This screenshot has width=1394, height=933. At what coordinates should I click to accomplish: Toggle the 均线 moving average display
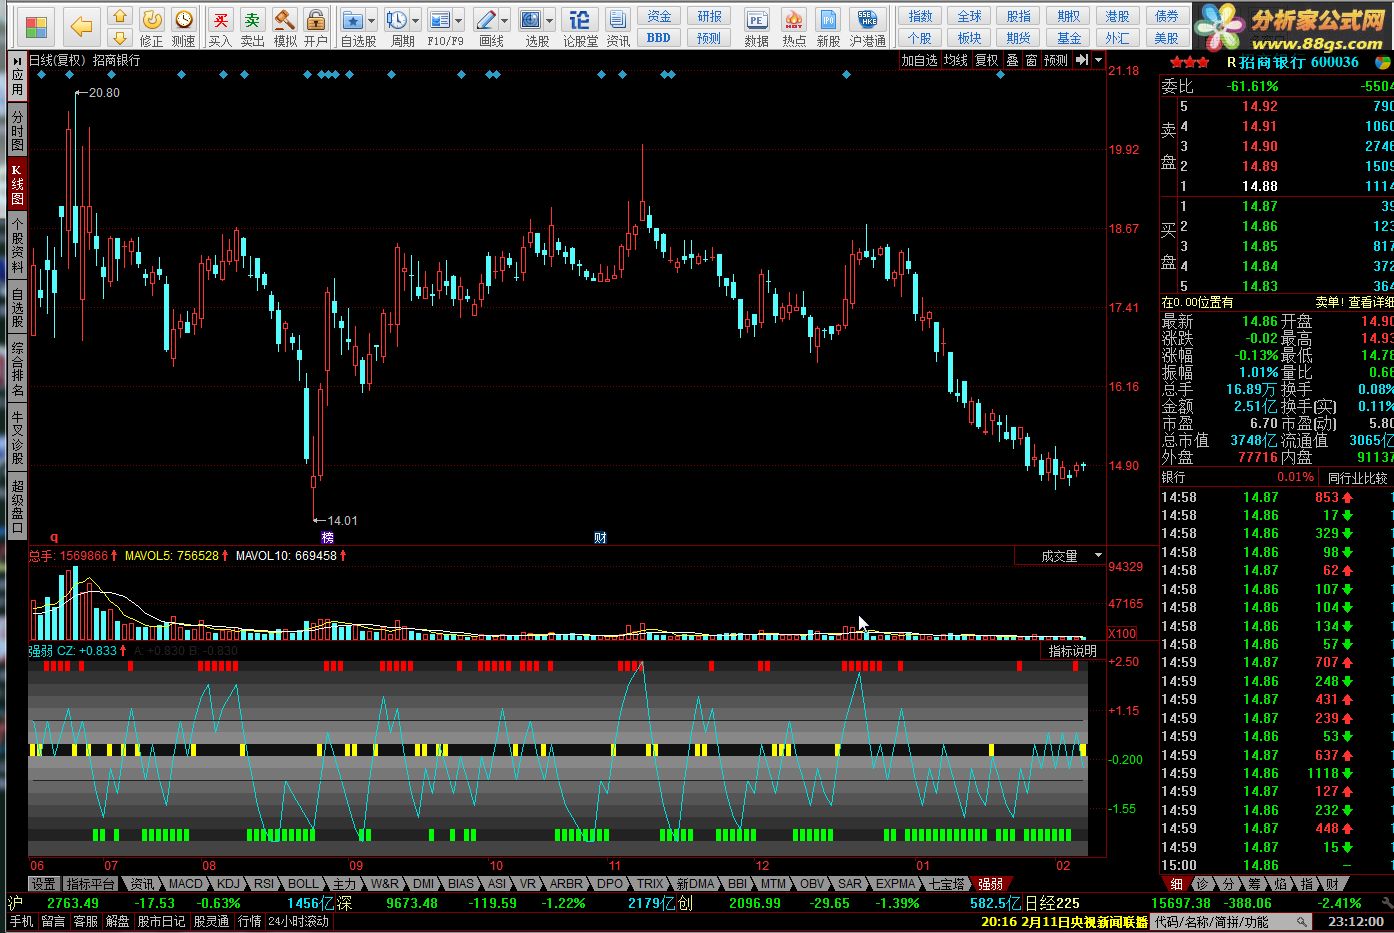[x=955, y=60]
